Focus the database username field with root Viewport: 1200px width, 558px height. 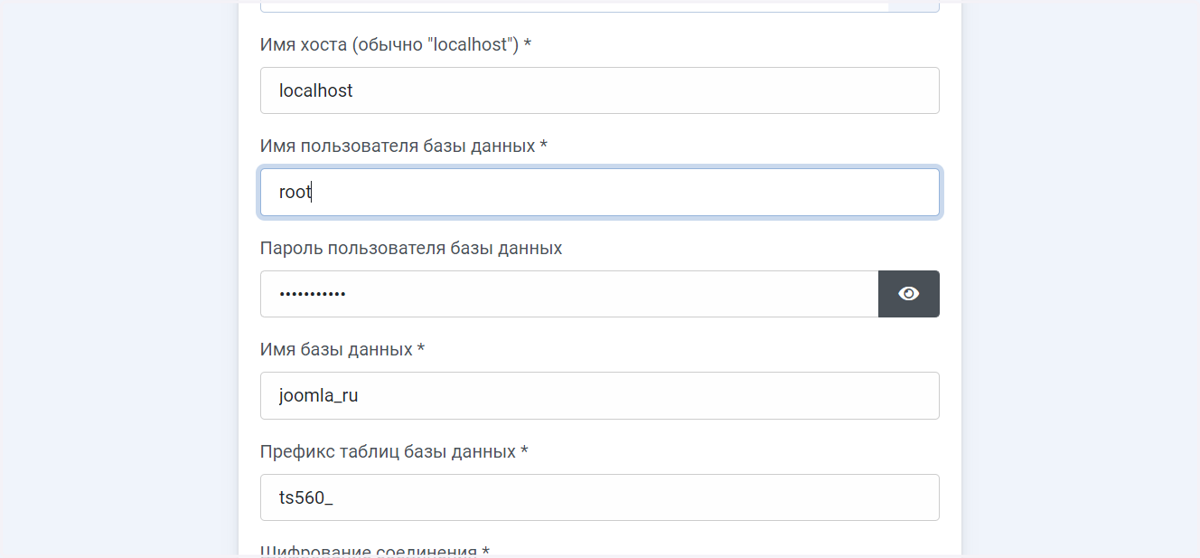pos(599,192)
